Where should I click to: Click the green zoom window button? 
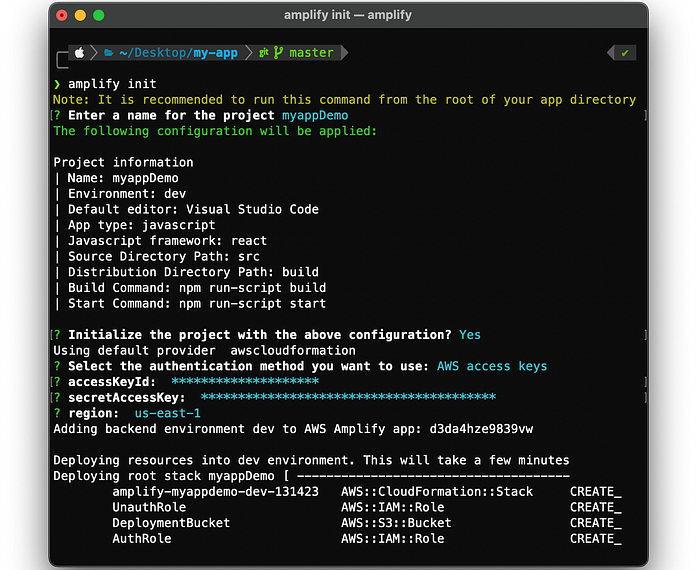click(99, 16)
